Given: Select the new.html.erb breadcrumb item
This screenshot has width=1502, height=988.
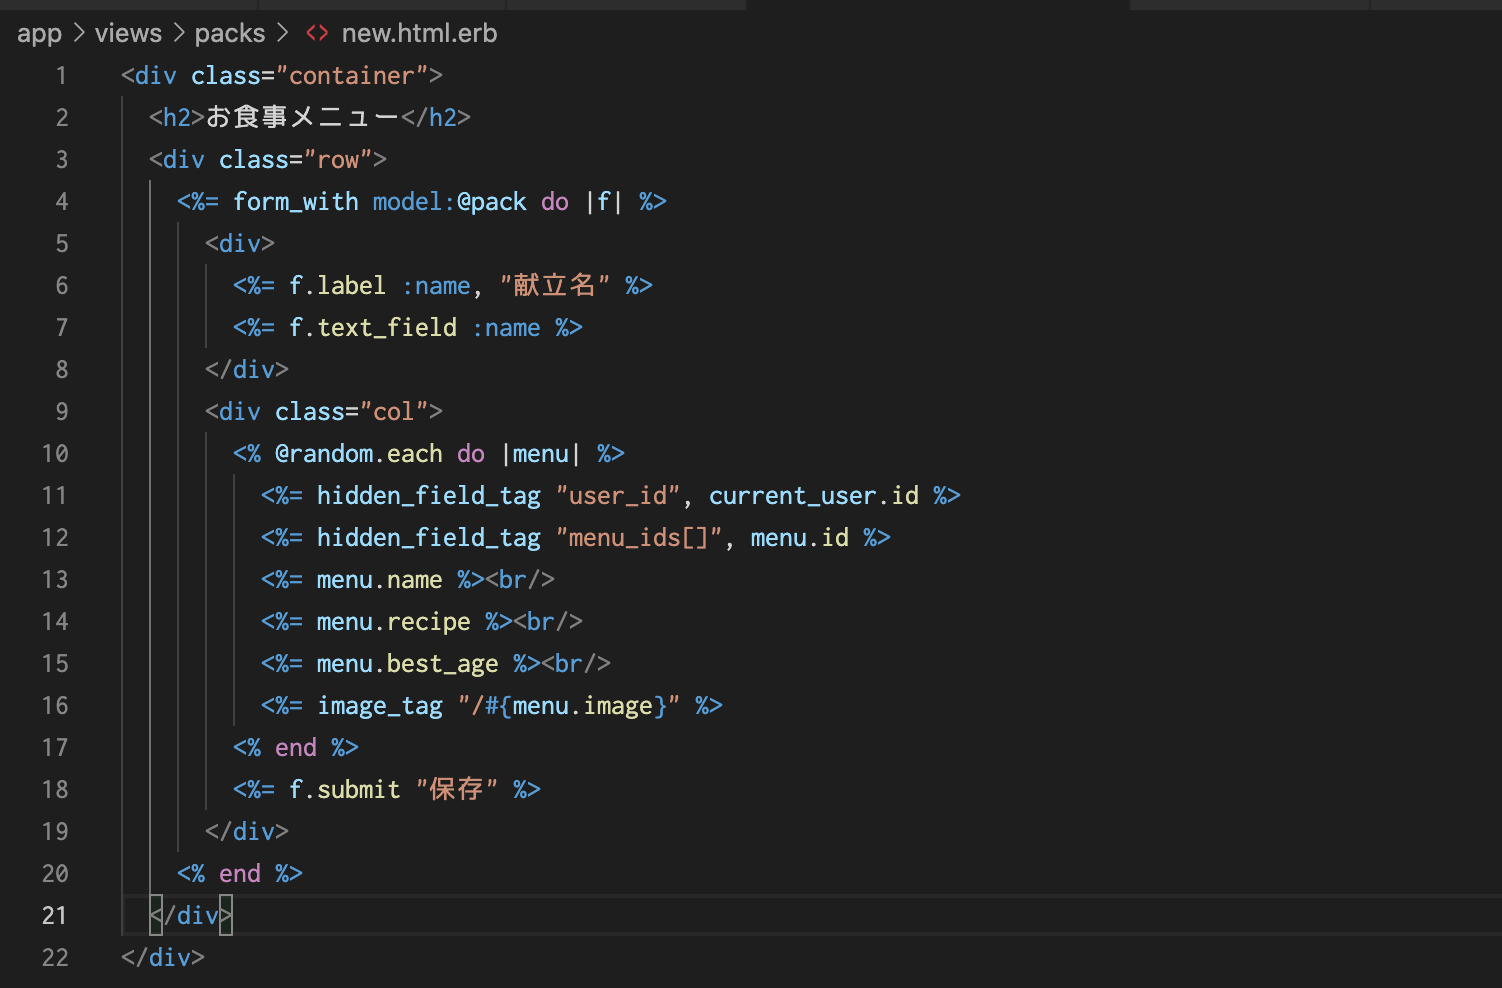Looking at the screenshot, I should [x=419, y=33].
